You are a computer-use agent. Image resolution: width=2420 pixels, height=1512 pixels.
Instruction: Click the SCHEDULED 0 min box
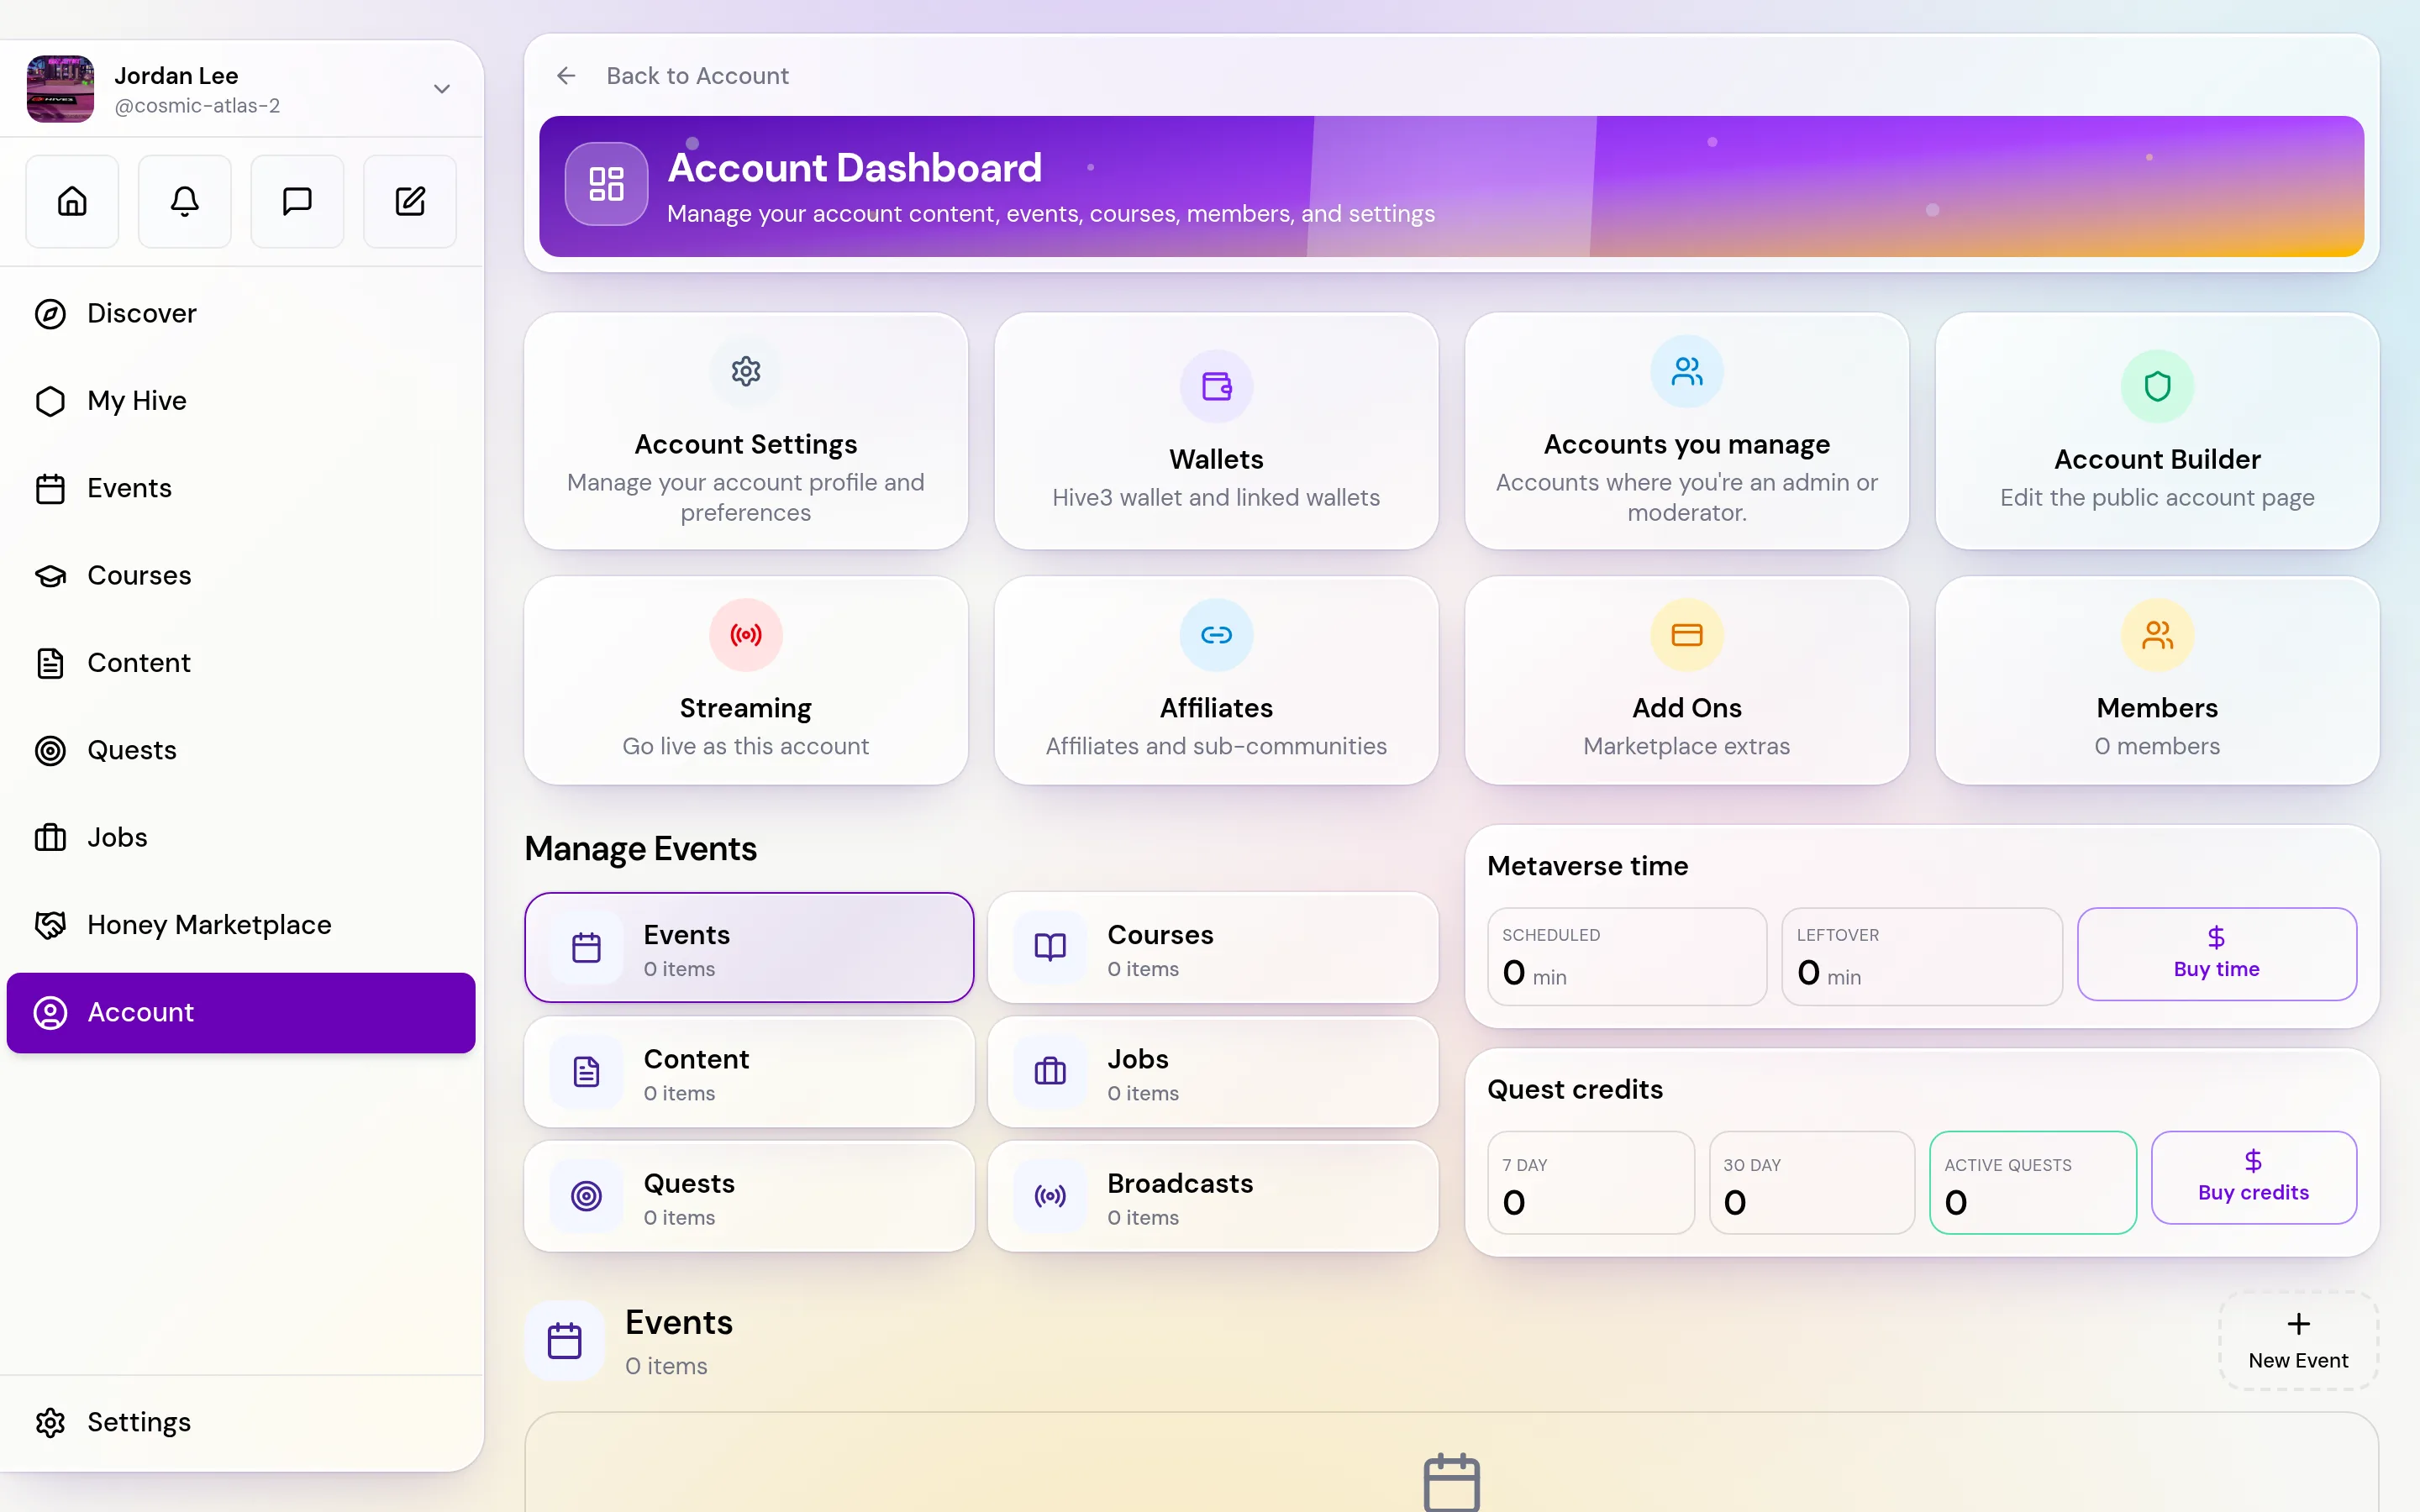tap(1627, 956)
